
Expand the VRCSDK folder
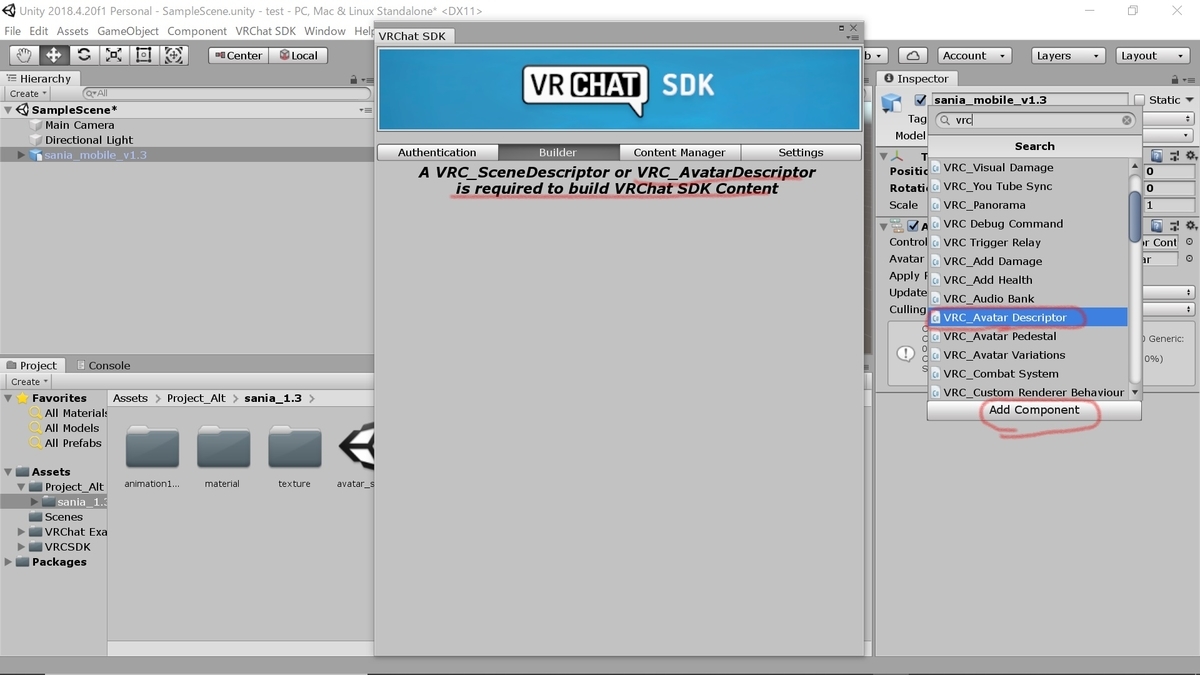click(x=21, y=547)
